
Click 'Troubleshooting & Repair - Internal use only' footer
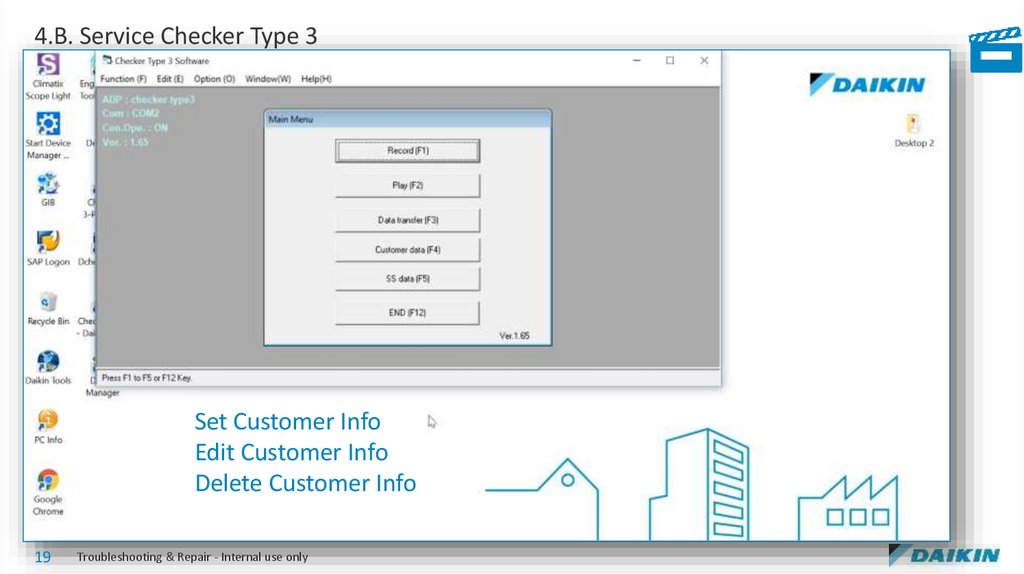pos(192,557)
